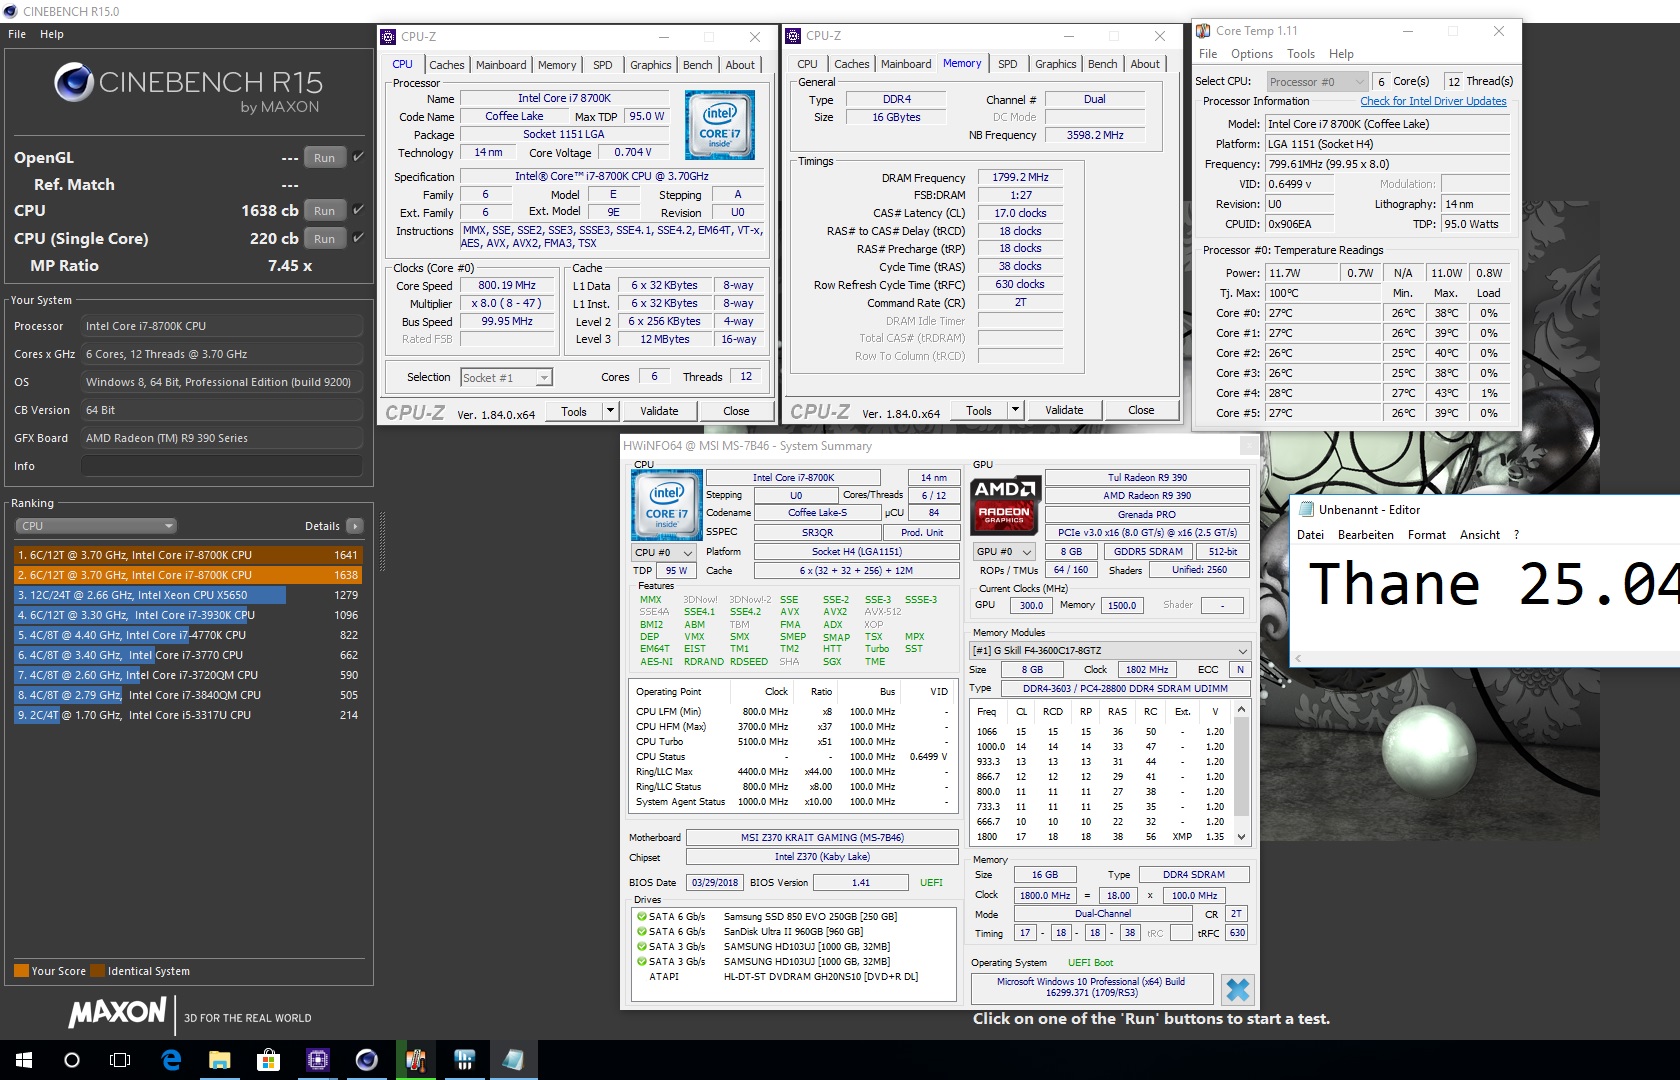The image size is (1680, 1080).
Task: Open the GPU #0 dropdown in HWiNFO
Action: [1005, 552]
